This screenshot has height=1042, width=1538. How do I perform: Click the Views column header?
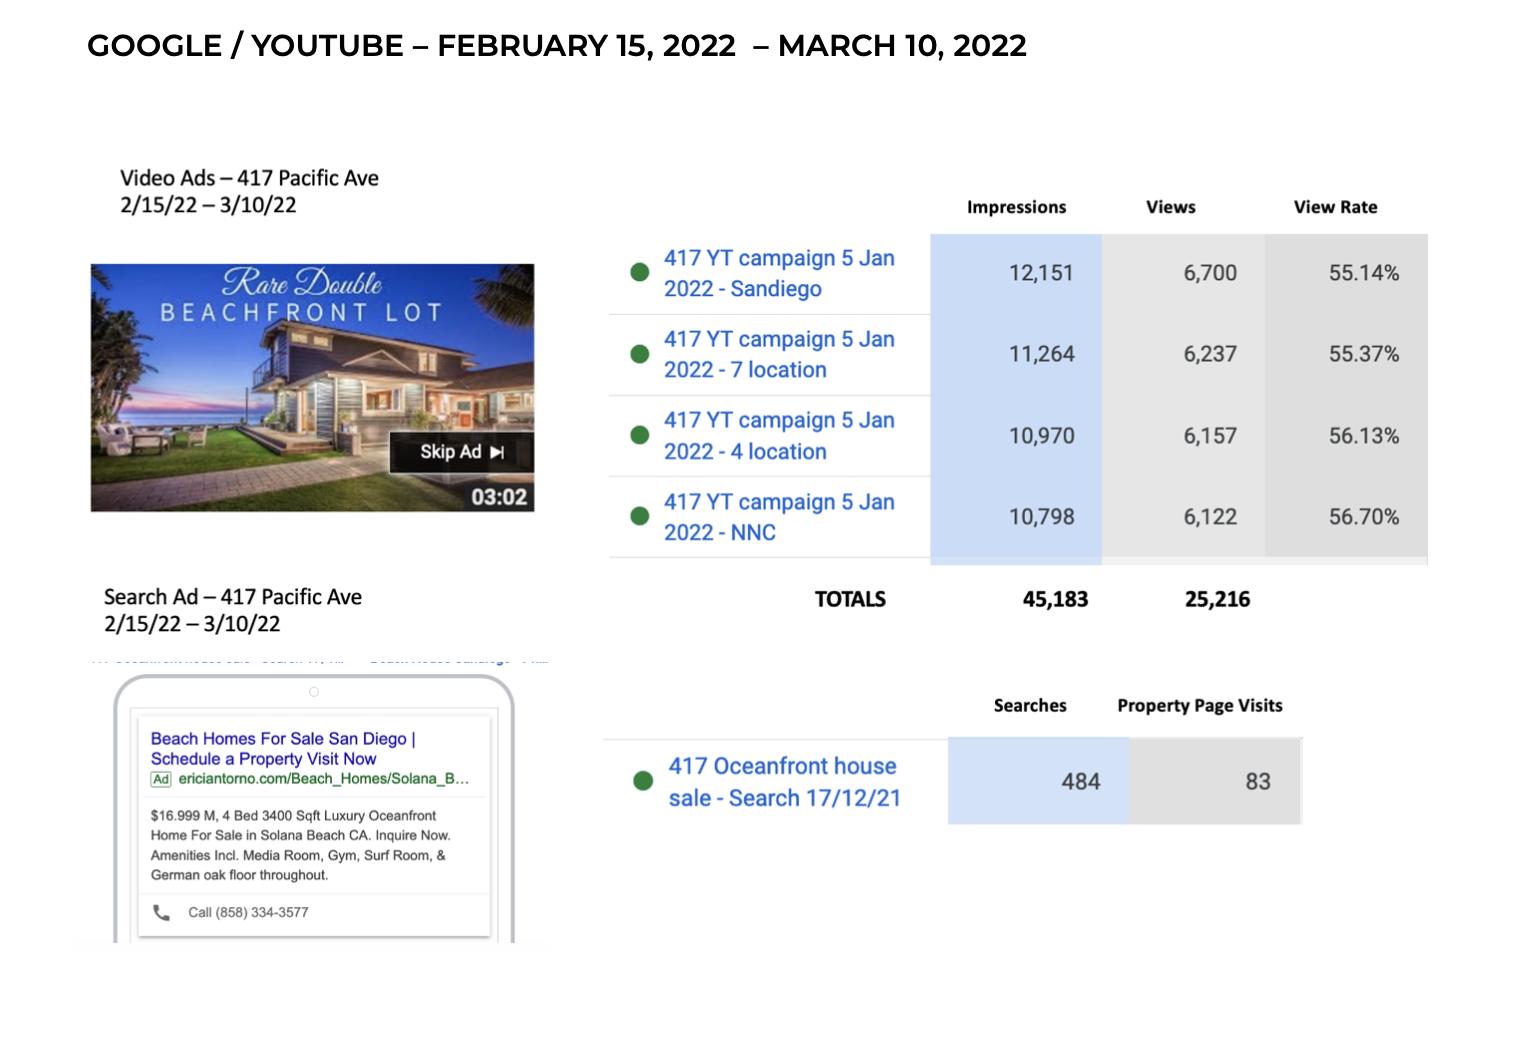click(x=1170, y=207)
